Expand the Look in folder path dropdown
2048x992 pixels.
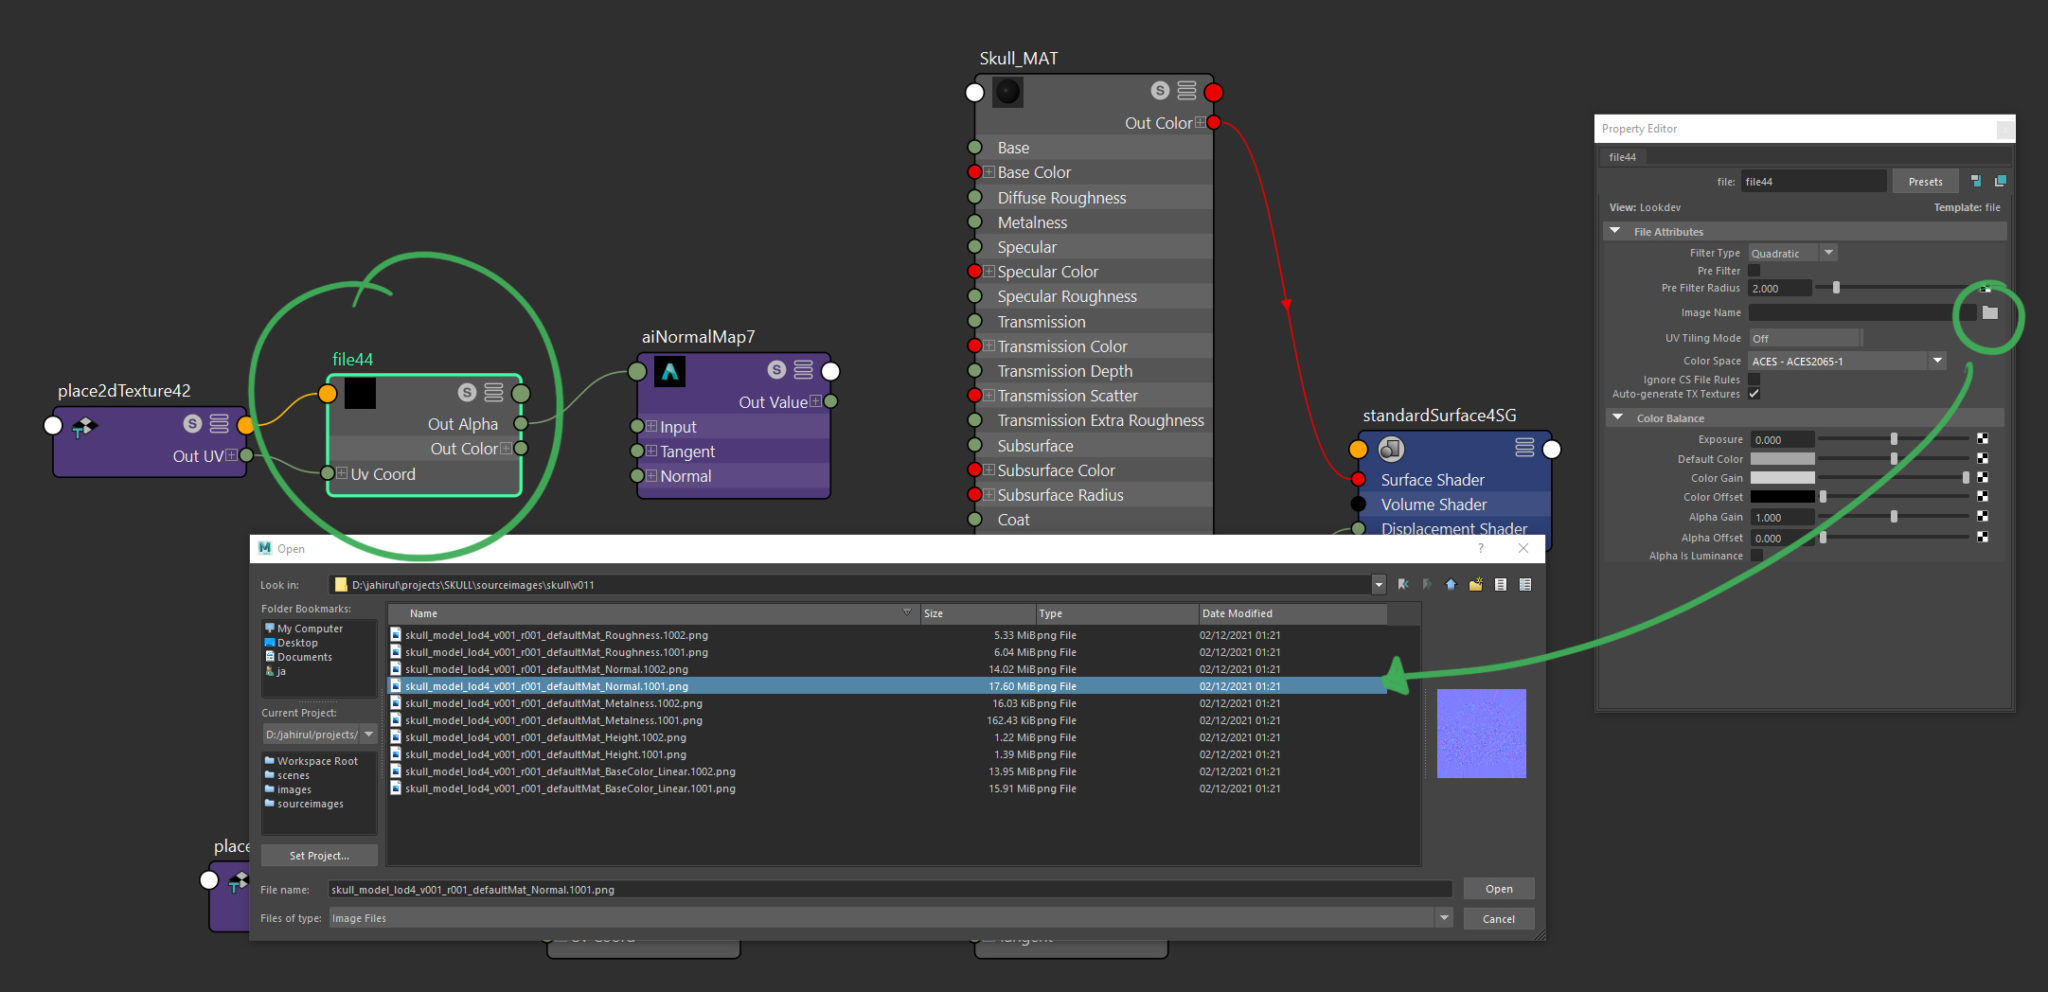pos(1378,584)
